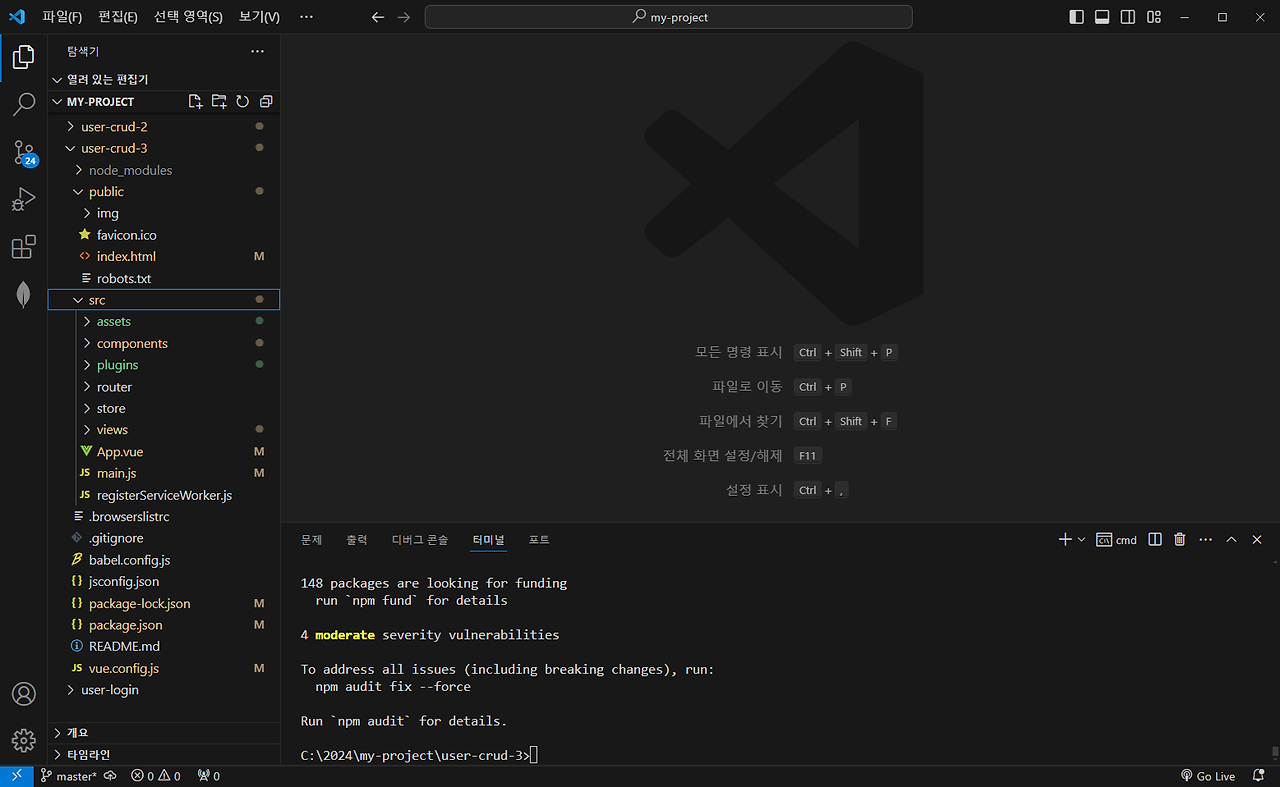This screenshot has width=1280, height=787.
Task: Expand the components folder
Action: point(164,343)
